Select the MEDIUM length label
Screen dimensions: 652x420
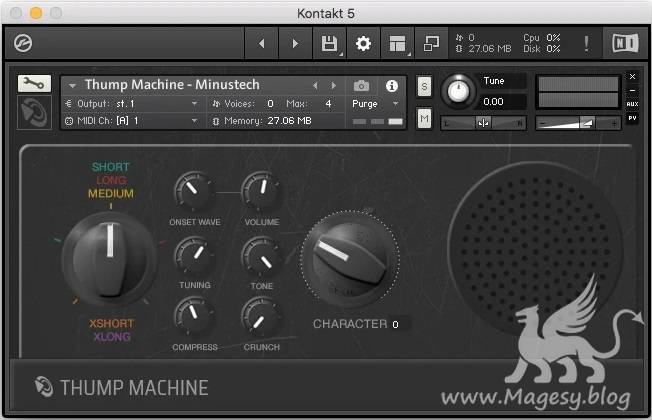pyautogui.click(x=111, y=193)
